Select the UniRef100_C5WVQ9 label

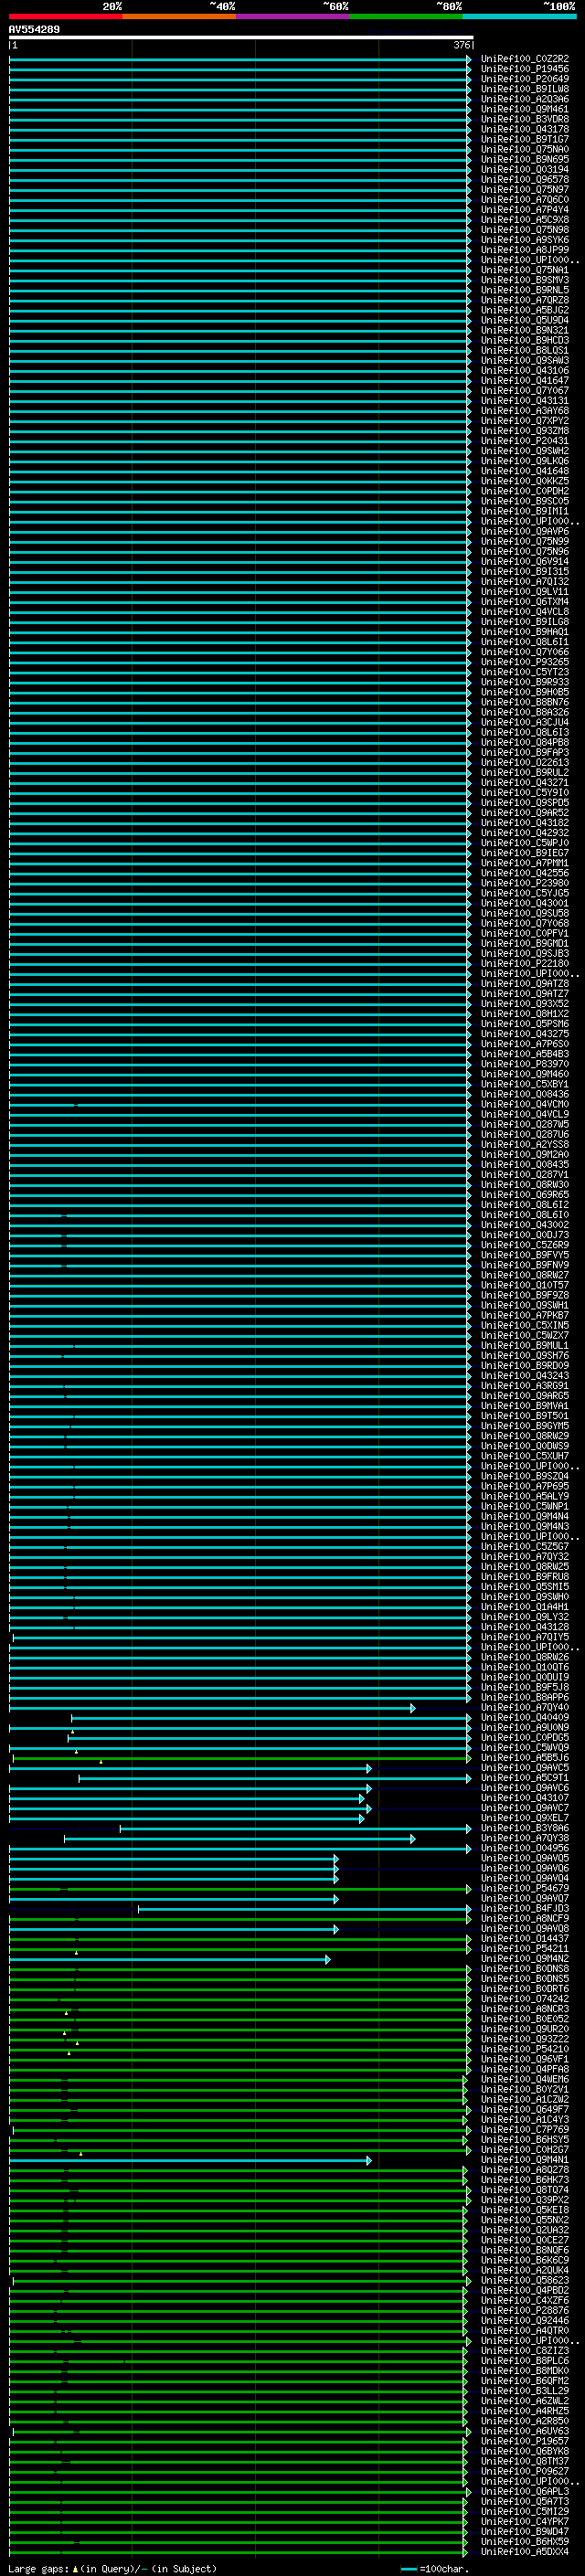coord(525,1747)
